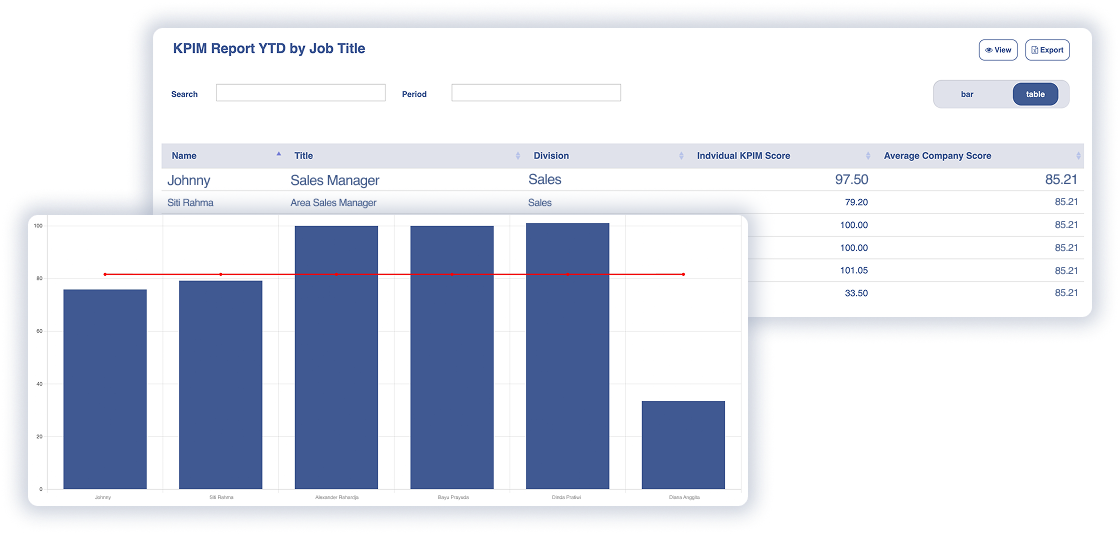Click the shortest bar, Diana Anggita

[x=683, y=445]
